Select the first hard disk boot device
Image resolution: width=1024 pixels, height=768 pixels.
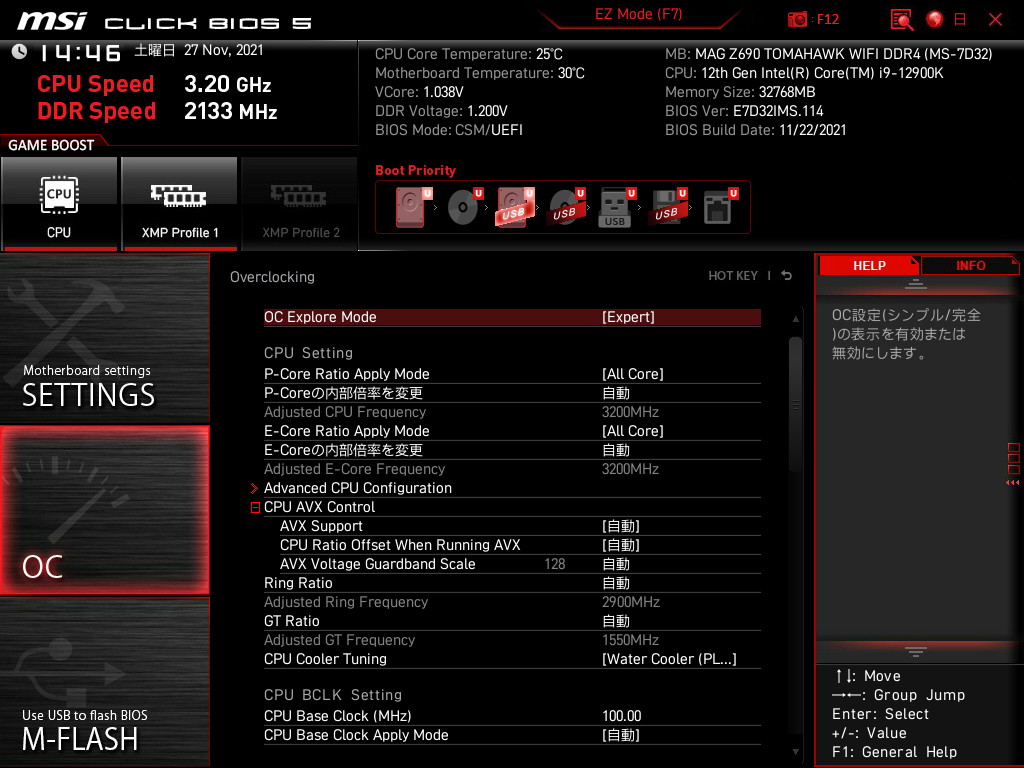tap(413, 207)
